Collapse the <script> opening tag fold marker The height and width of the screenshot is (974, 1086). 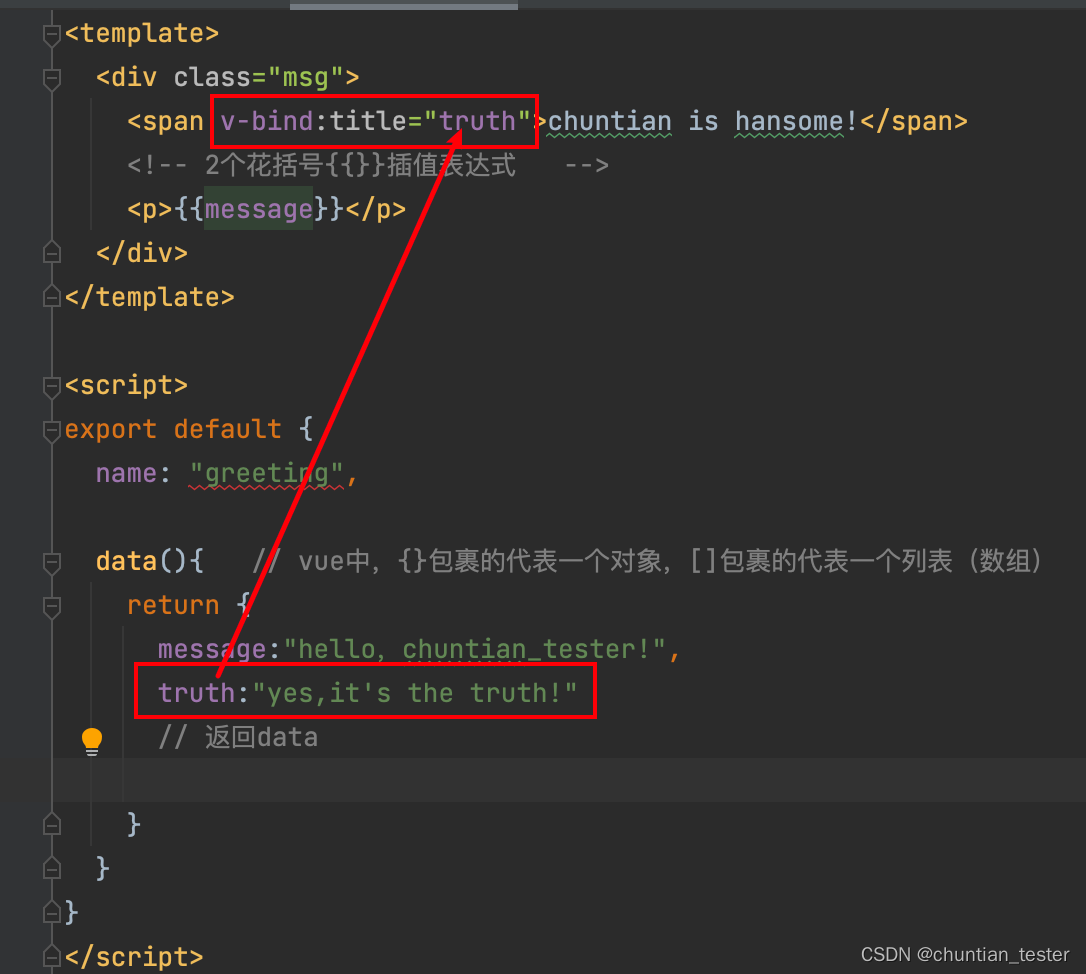pyautogui.click(x=52, y=385)
